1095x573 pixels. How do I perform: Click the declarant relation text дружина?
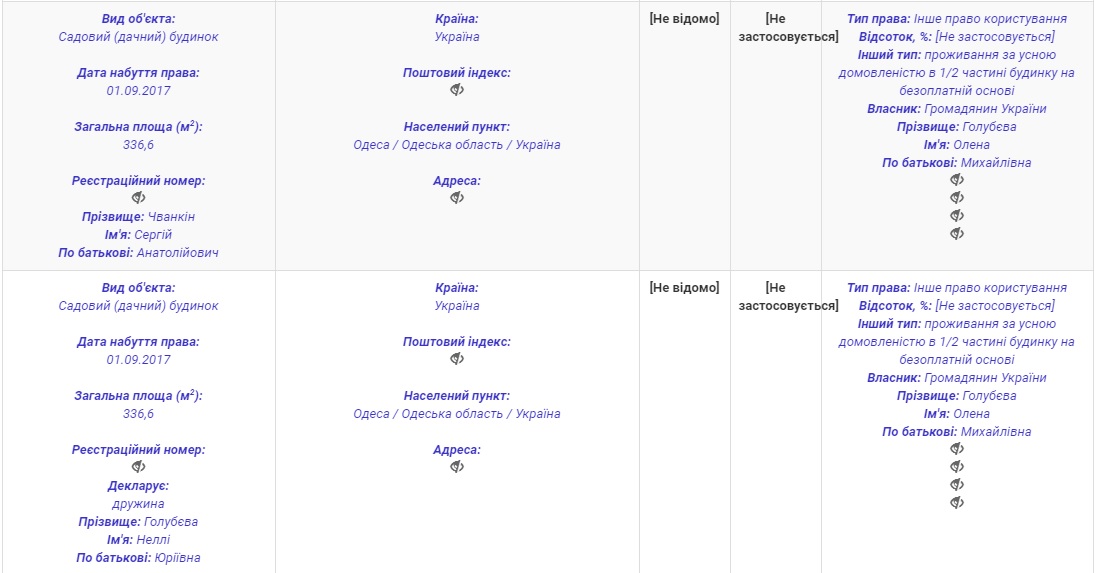click(x=139, y=504)
